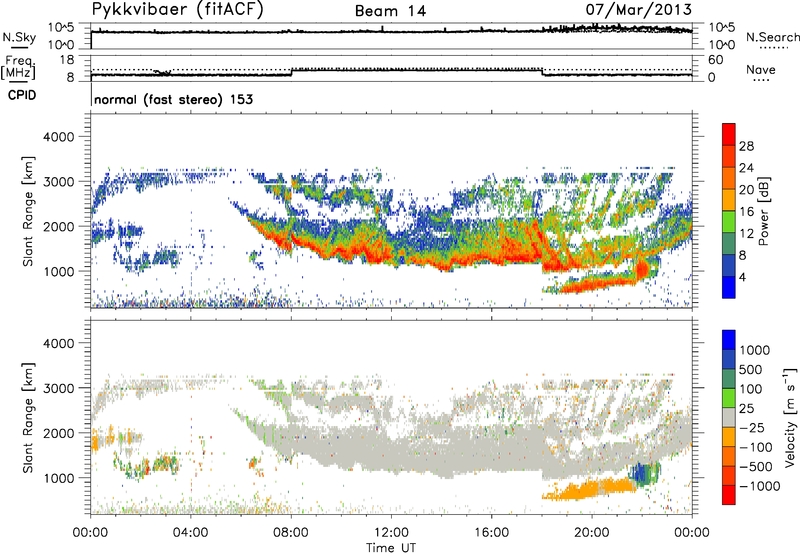
Task: Click the '10^5' left tick of the noise panel
Action: coord(61,27)
